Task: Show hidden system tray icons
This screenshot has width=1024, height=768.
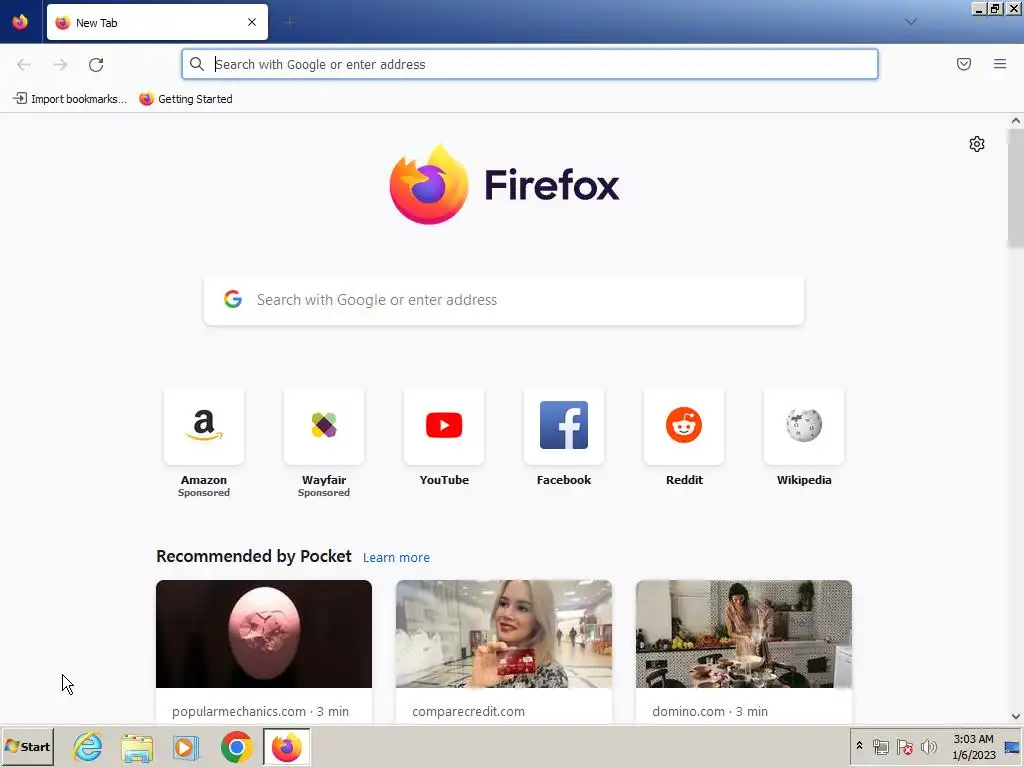Action: click(859, 746)
